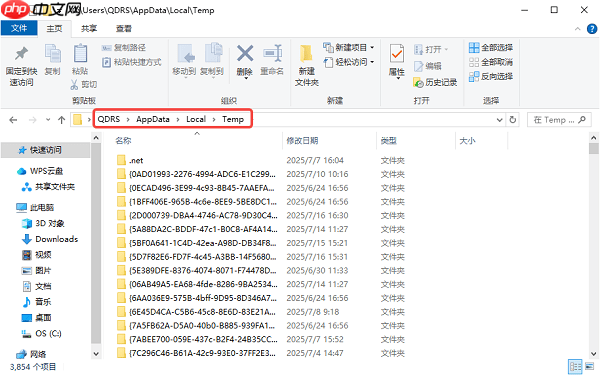
Task: Open Help with the question mark icon
Action: click(x=592, y=29)
